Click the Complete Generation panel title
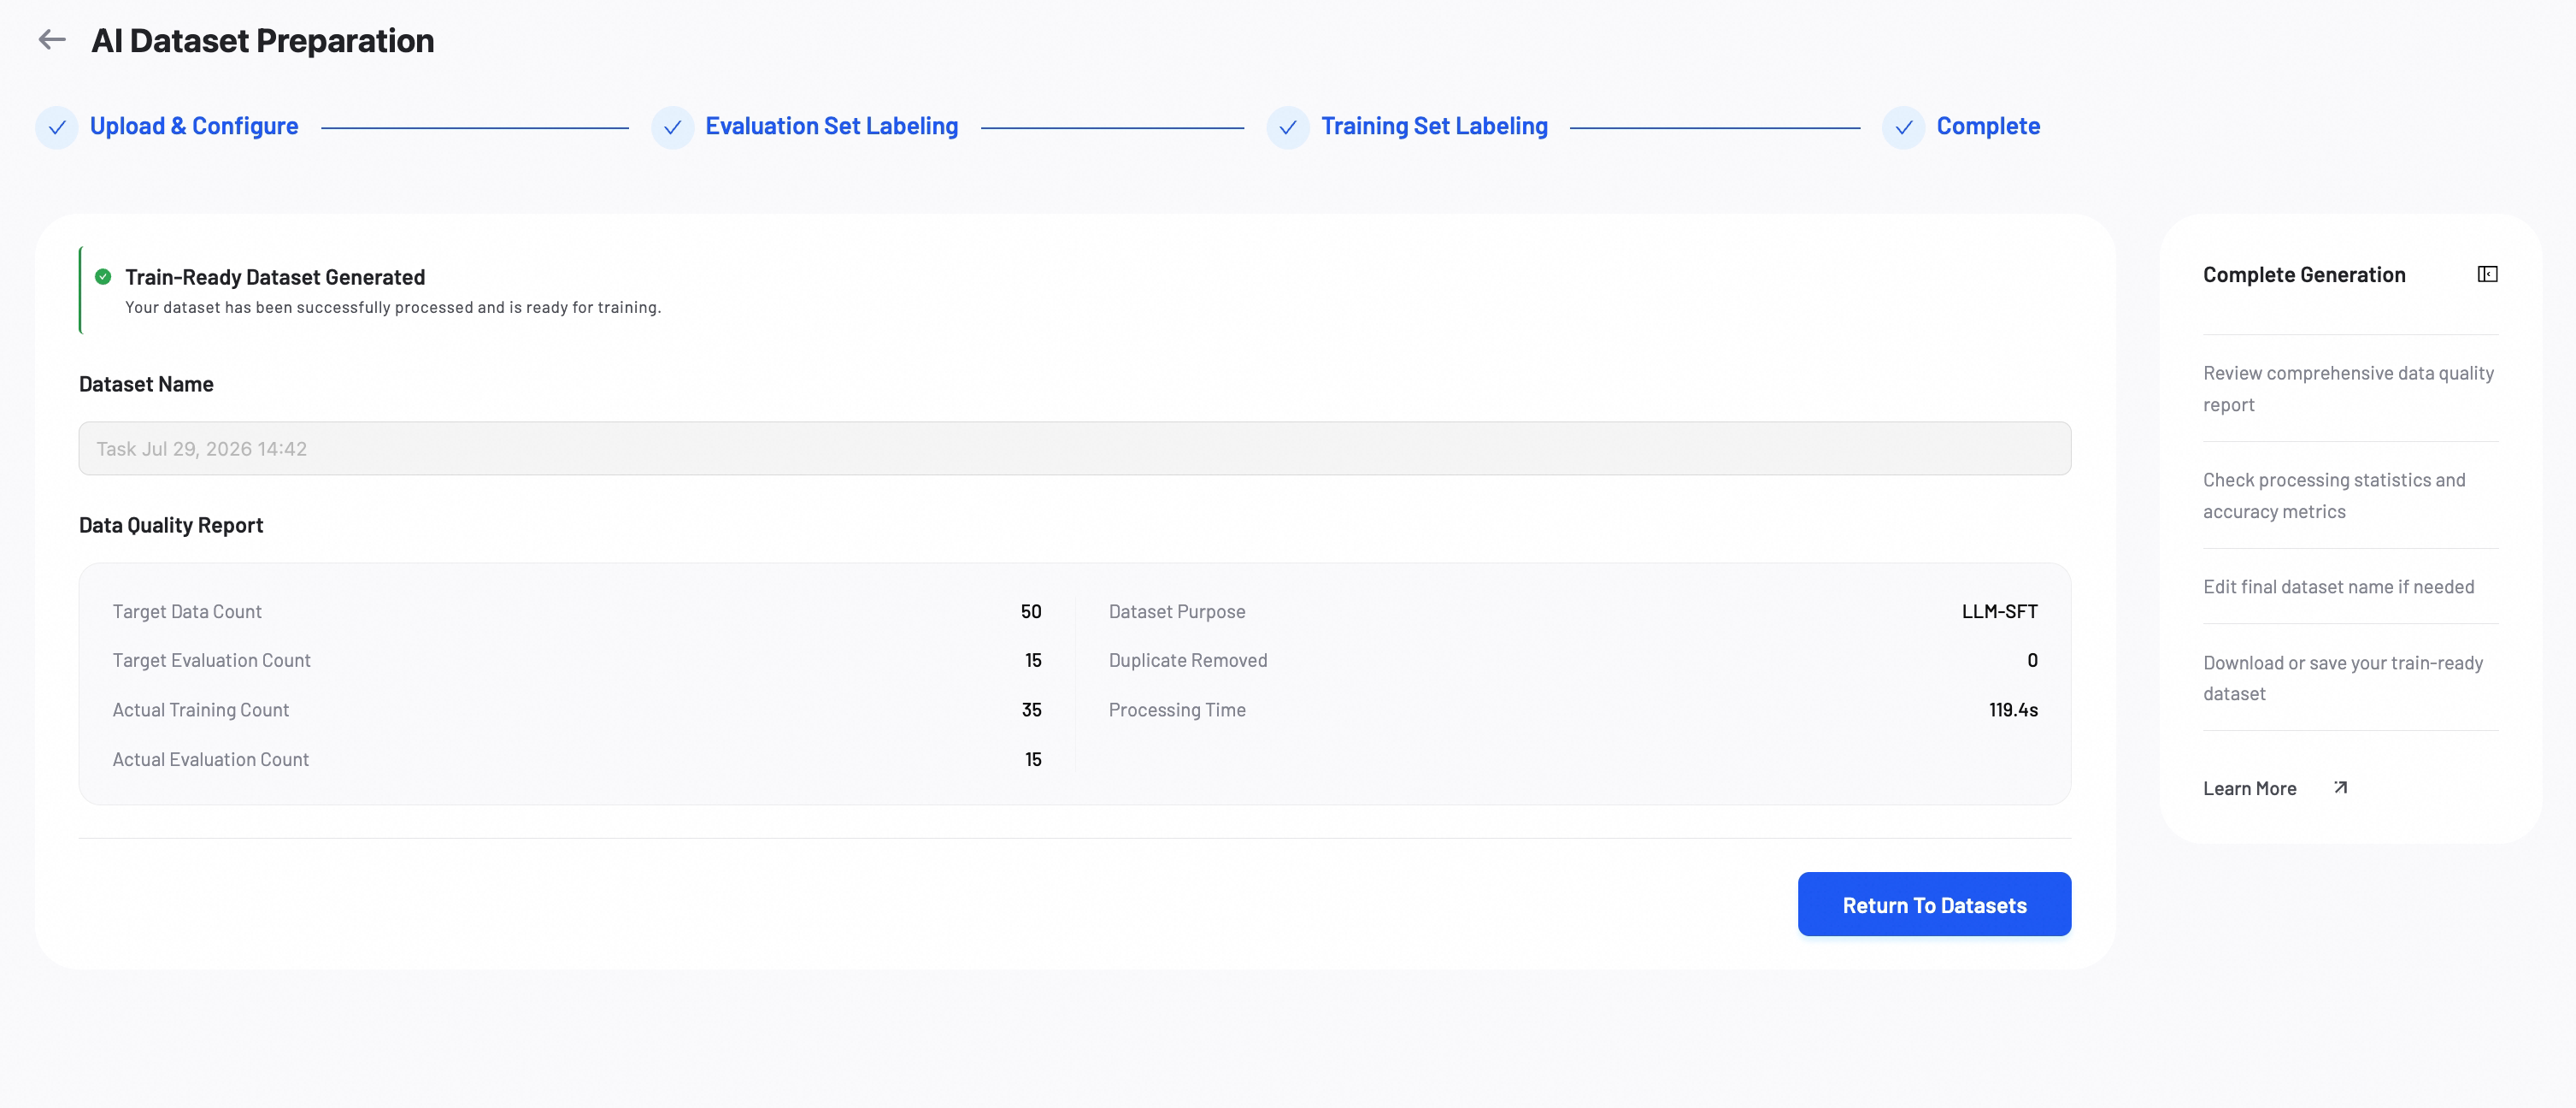 click(x=2304, y=274)
